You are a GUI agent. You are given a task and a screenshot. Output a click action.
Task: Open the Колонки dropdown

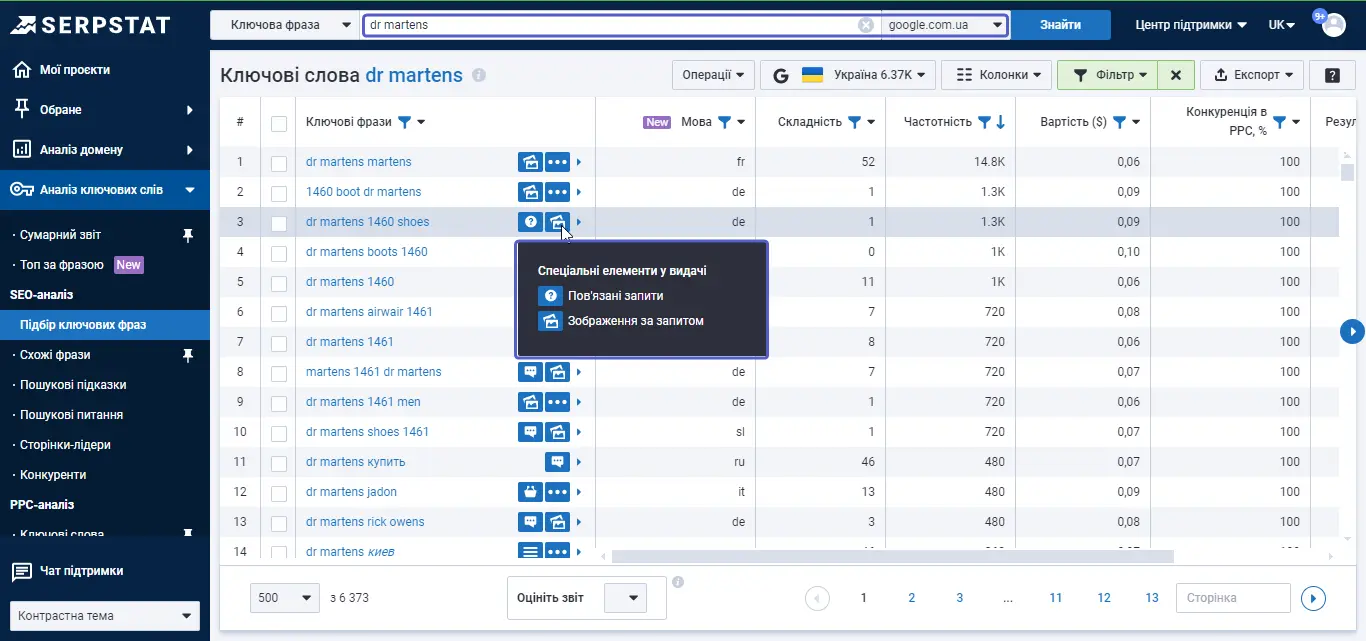tap(997, 75)
